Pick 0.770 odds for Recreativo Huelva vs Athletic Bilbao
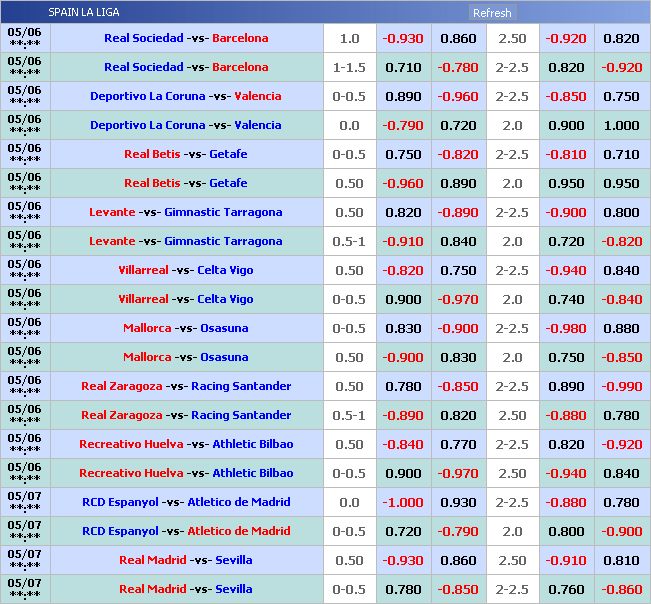651x604 pixels. 458,444
